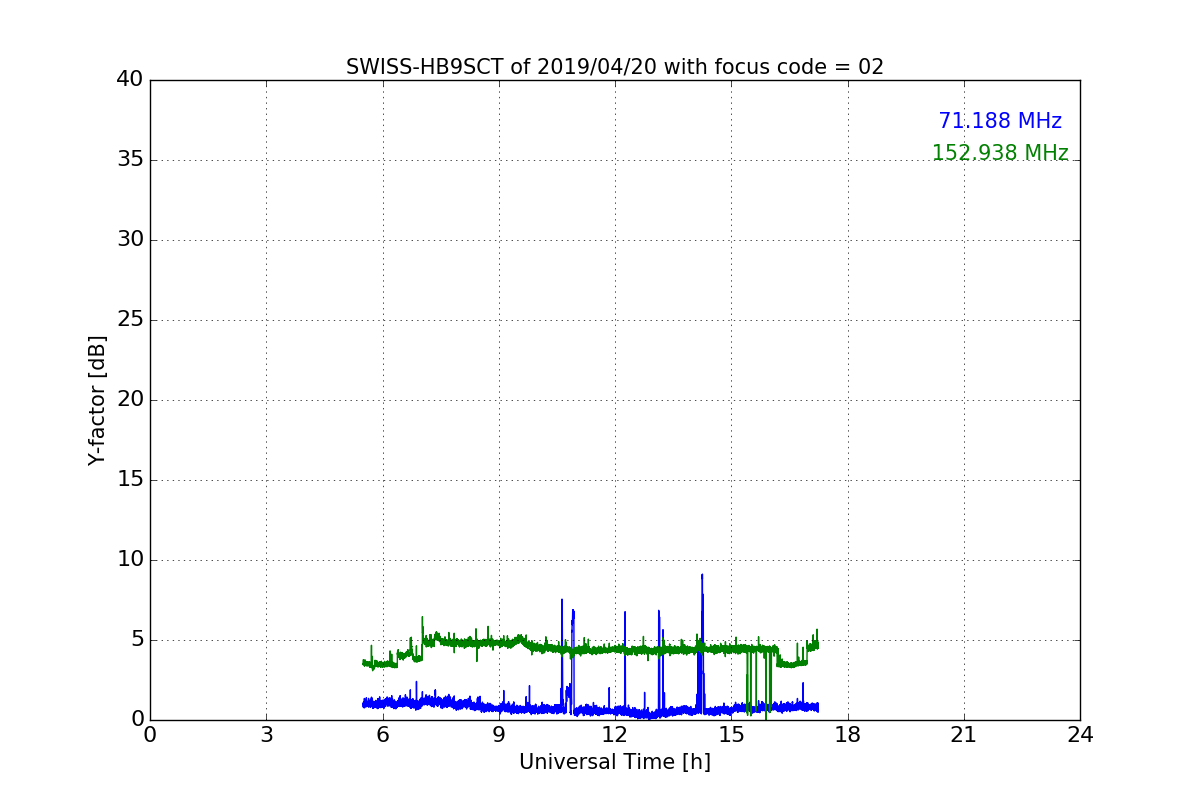
Task: Click the x-axis tick label 9
Action: point(499,735)
